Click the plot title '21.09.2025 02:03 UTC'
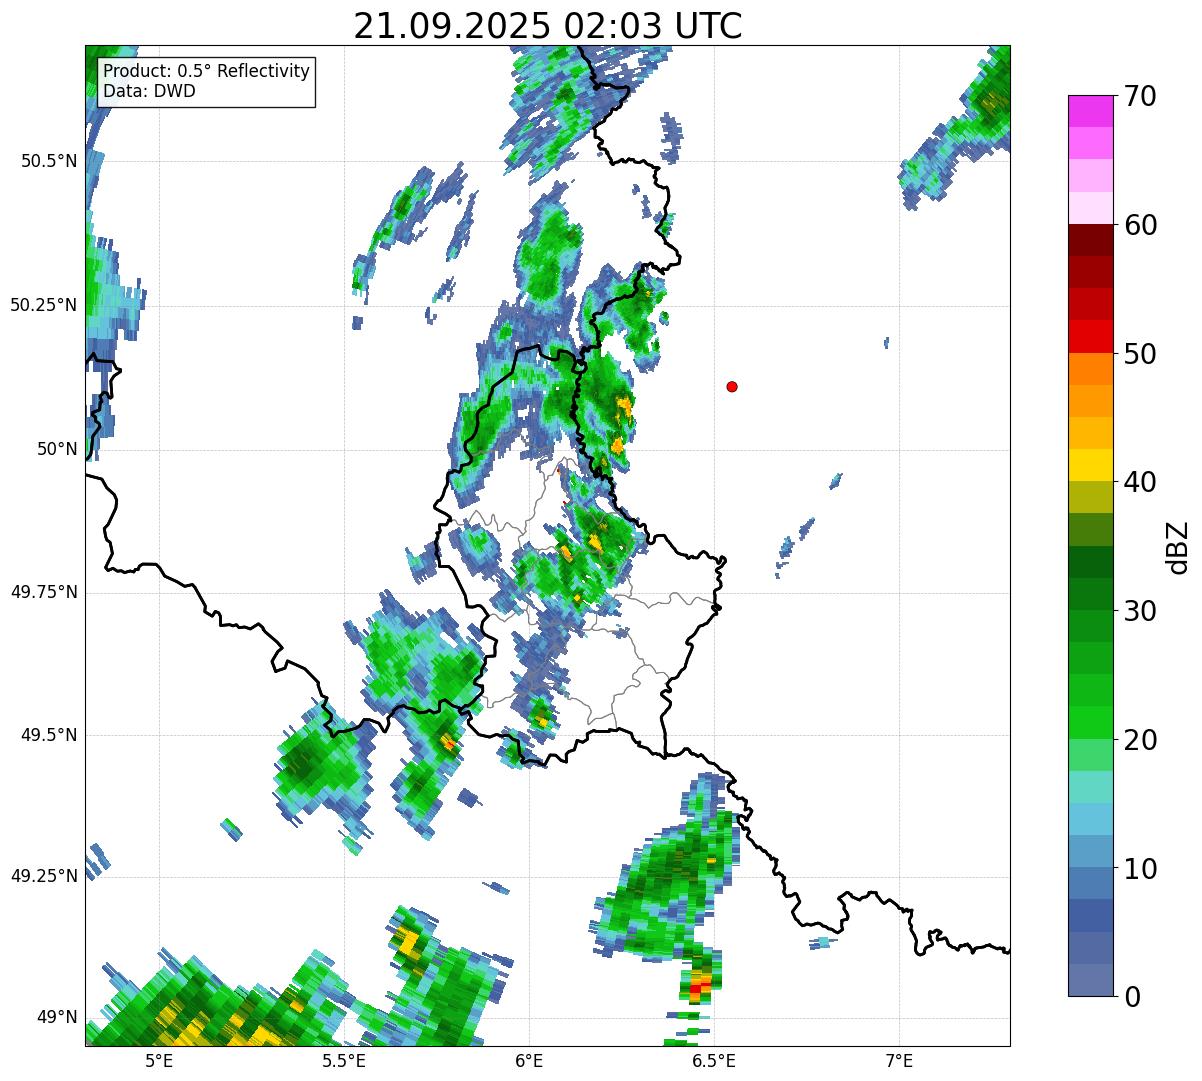This screenshot has height=1081, width=1202. pyautogui.click(x=548, y=26)
